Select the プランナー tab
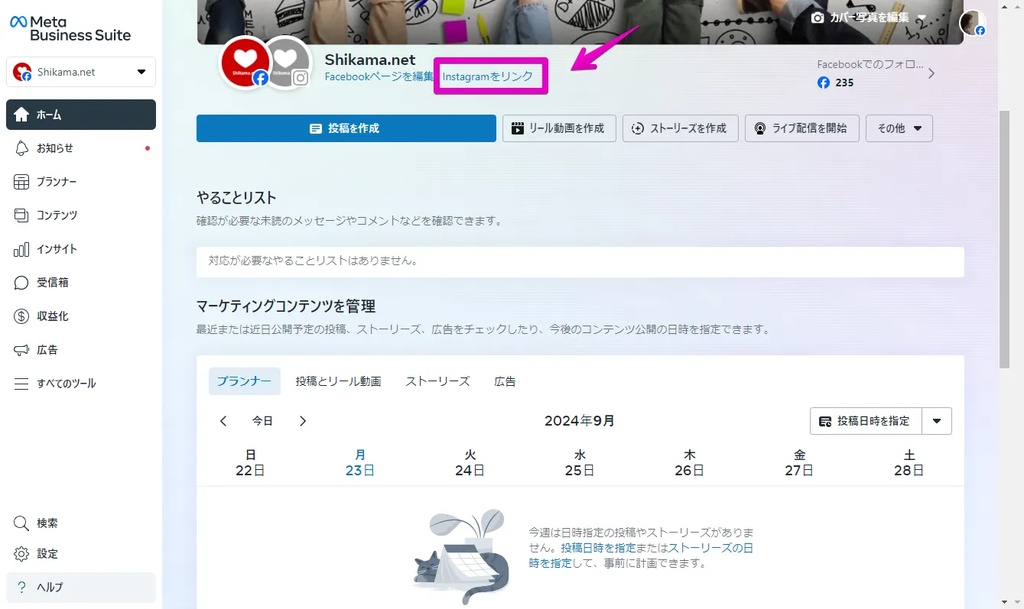 click(244, 381)
